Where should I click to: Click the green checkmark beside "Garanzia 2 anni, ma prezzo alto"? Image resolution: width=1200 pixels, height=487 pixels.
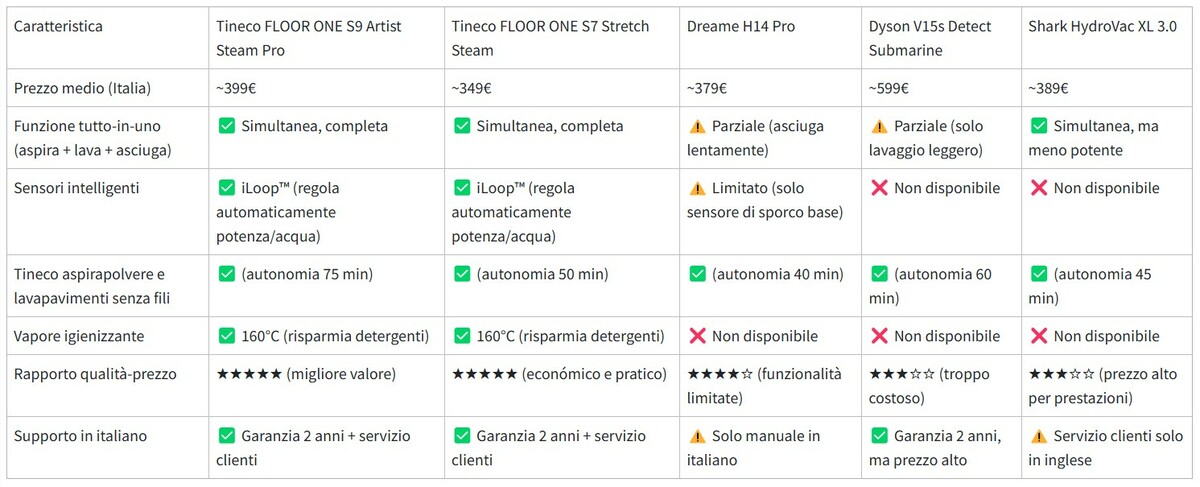coord(879,436)
